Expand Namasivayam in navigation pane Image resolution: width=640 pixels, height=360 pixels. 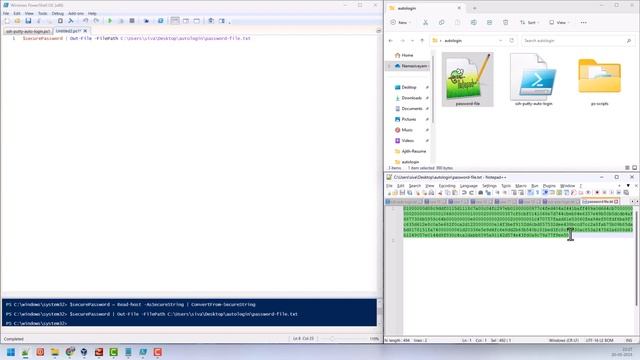click(389, 66)
